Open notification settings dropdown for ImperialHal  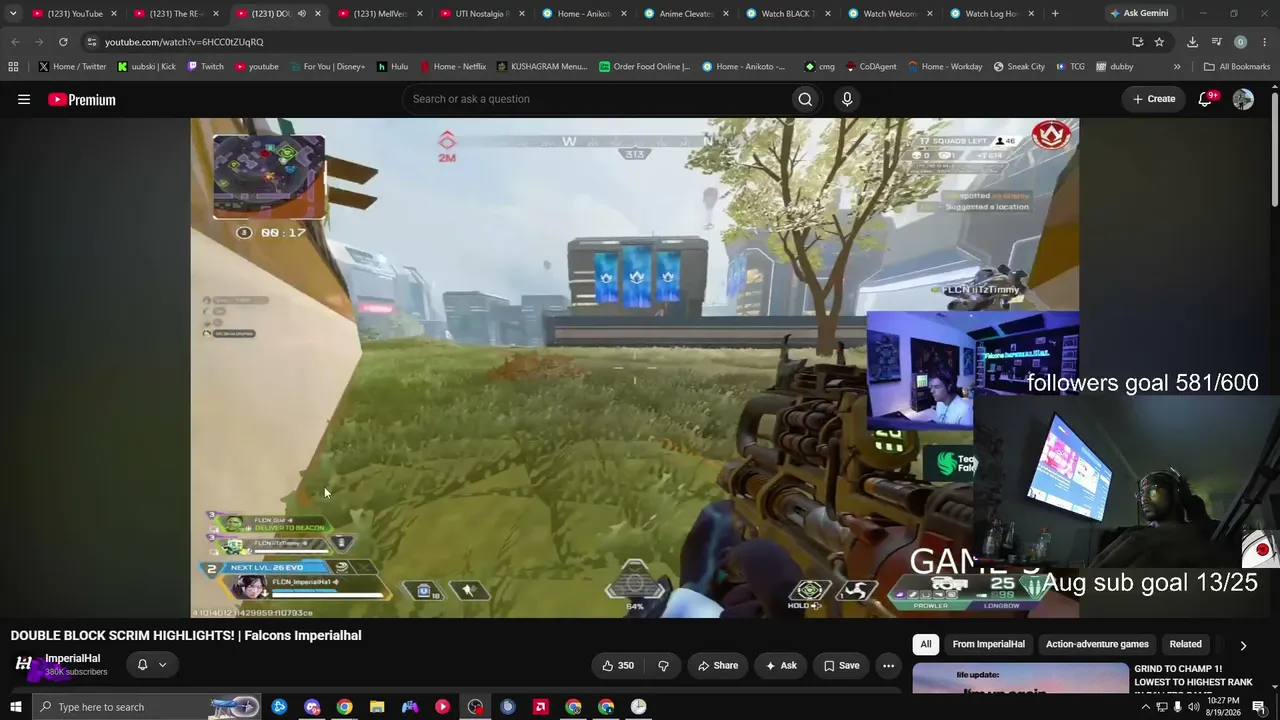click(x=151, y=665)
